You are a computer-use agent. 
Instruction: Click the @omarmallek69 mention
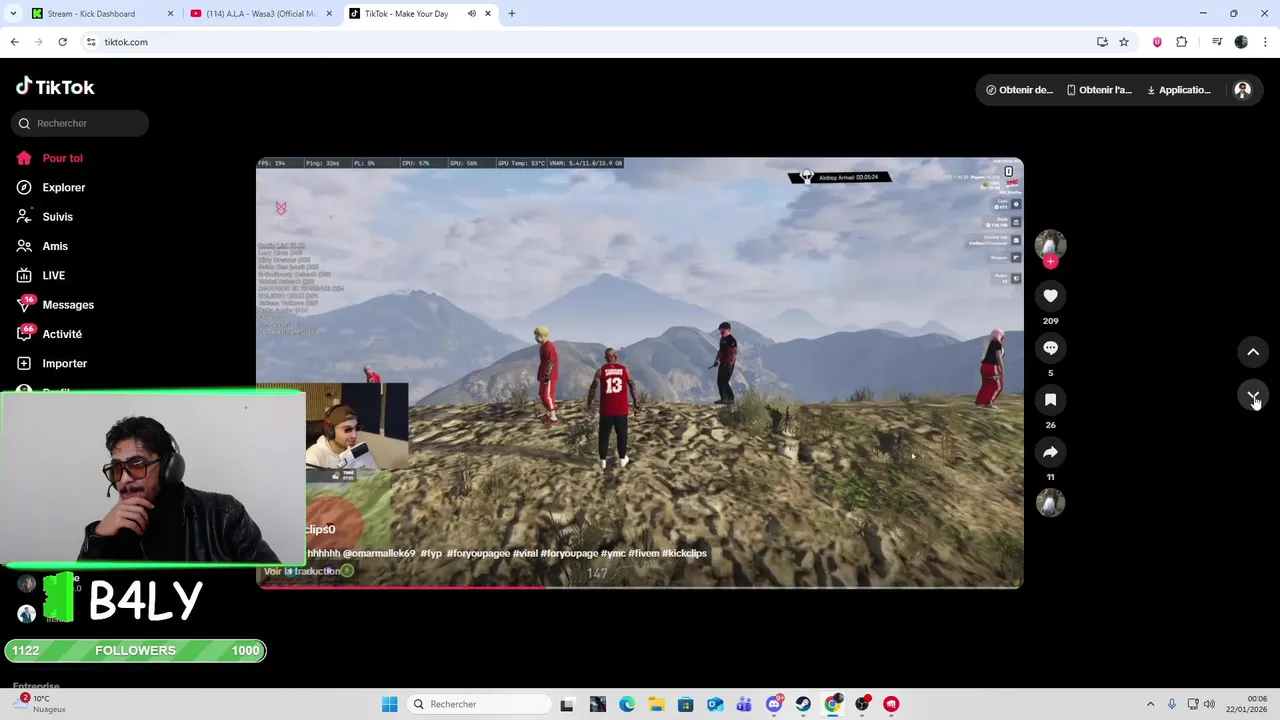pyautogui.click(x=379, y=553)
